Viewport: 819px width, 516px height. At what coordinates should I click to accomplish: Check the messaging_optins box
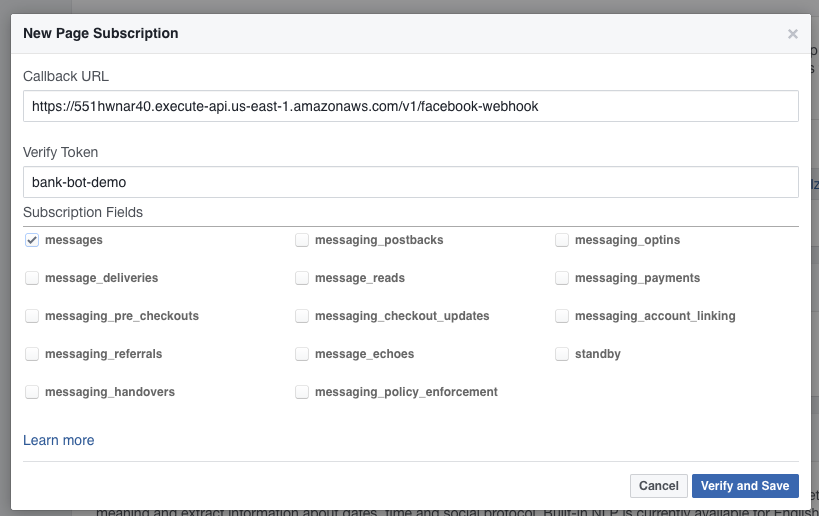point(562,240)
